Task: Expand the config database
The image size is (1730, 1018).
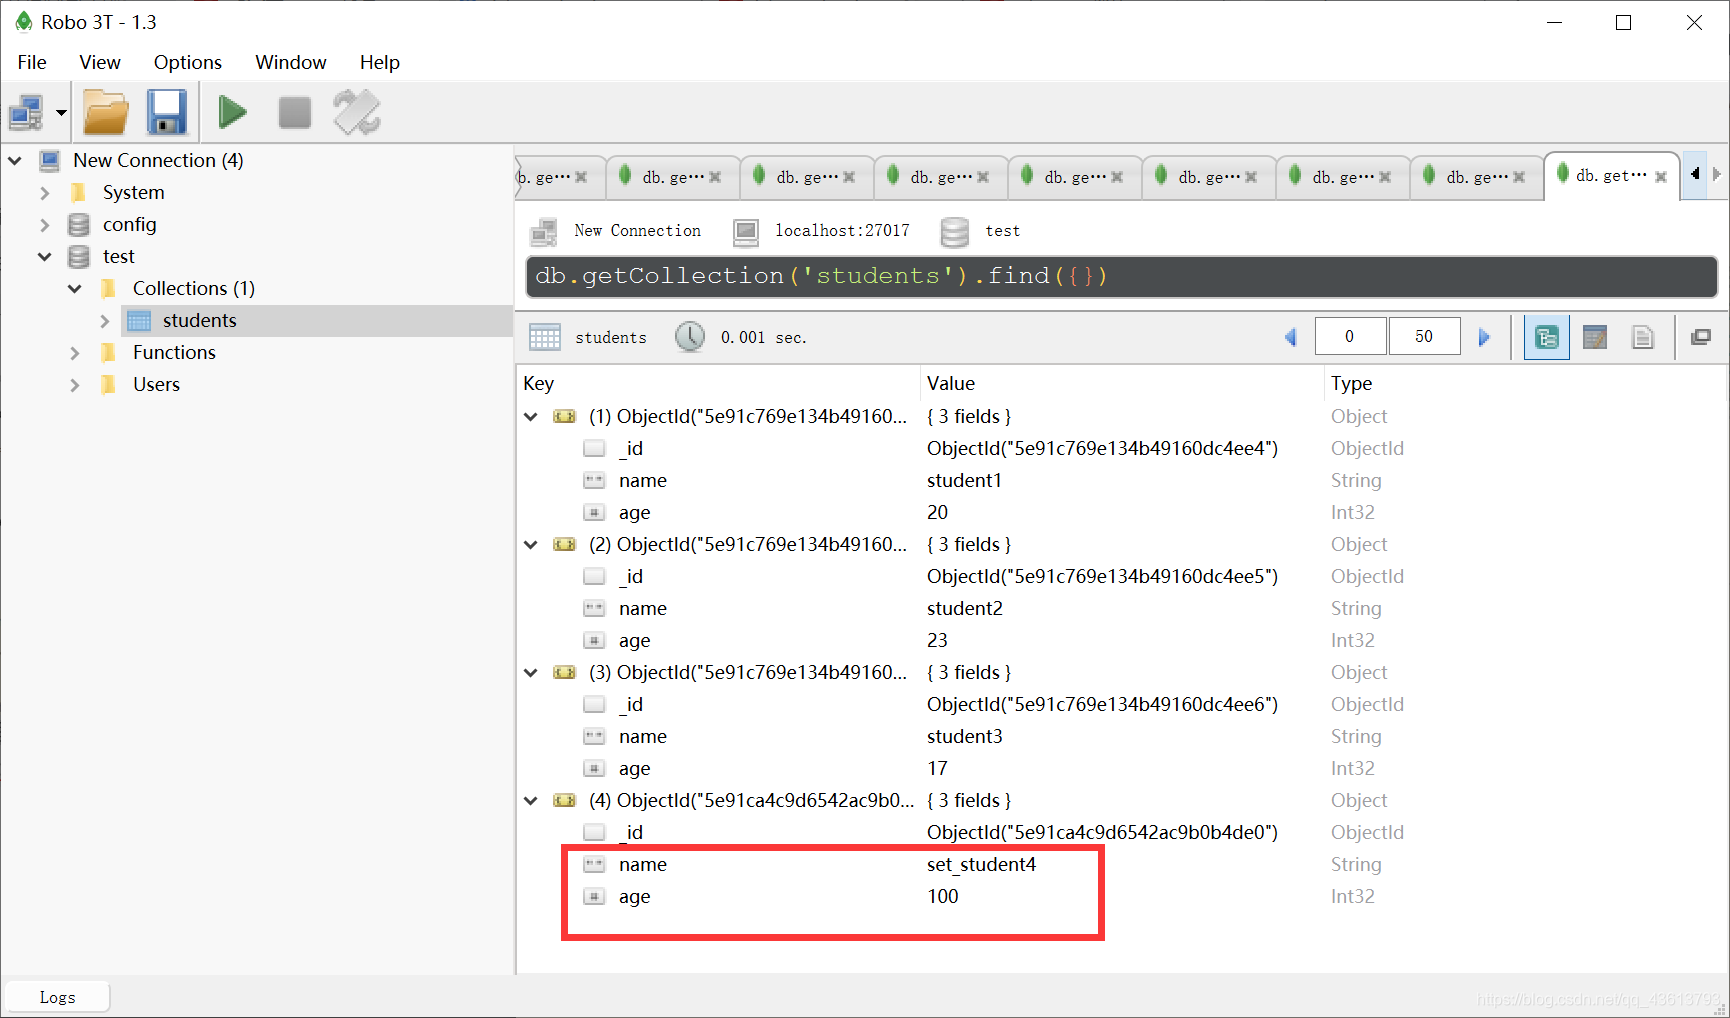Action: (45, 224)
